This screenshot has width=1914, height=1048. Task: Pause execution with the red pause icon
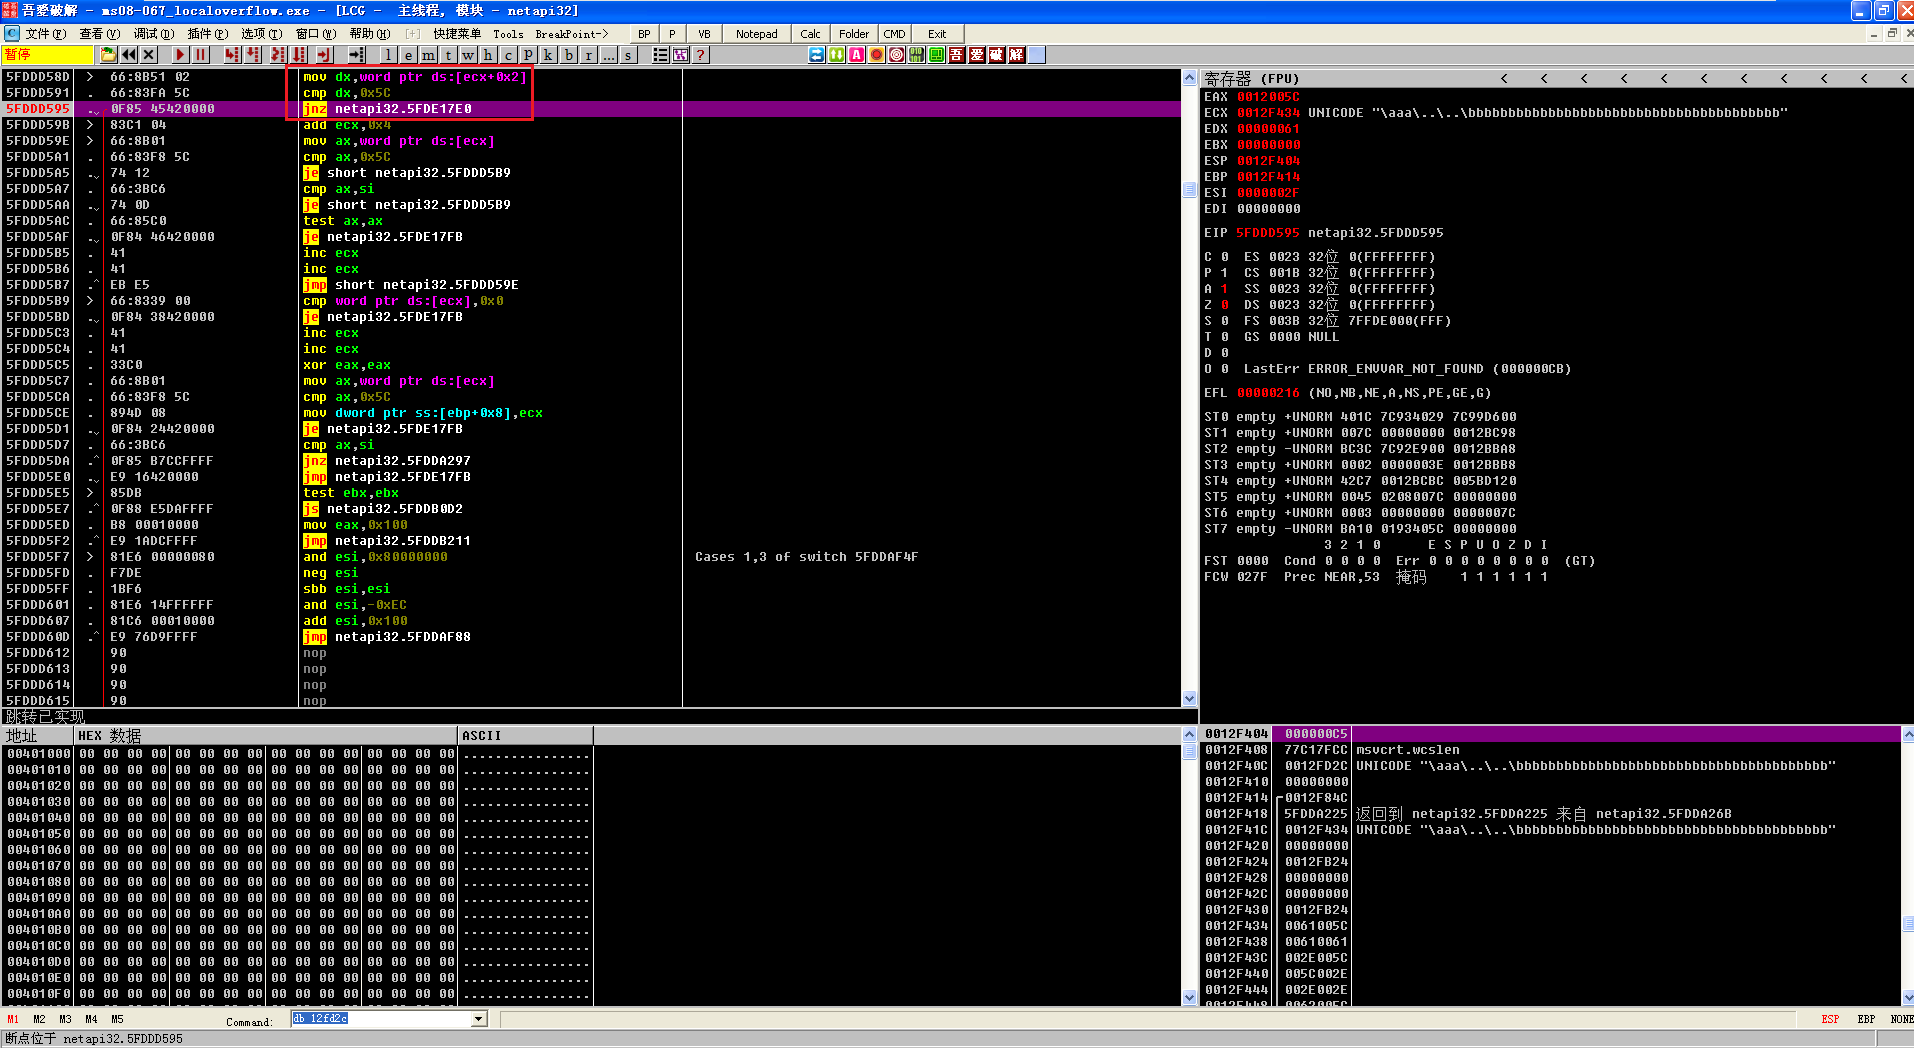(x=200, y=55)
